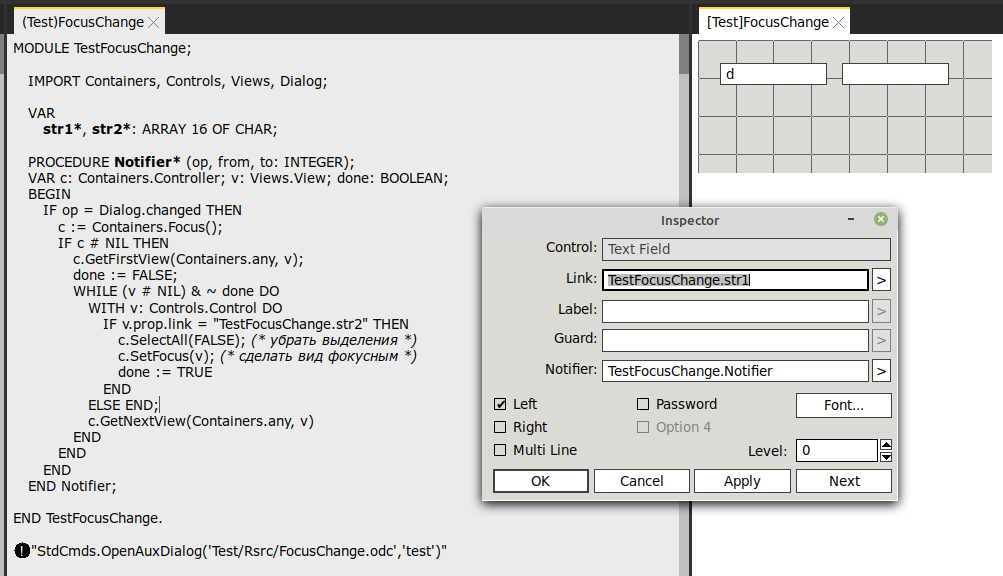Image resolution: width=1003 pixels, height=576 pixels.
Task: Enable the Right alignment checkbox
Action: pyautogui.click(x=500, y=427)
